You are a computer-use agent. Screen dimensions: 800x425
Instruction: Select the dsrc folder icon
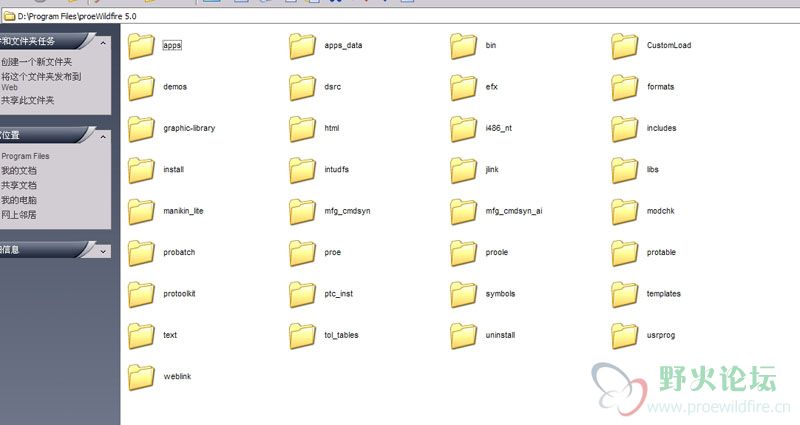pos(302,87)
